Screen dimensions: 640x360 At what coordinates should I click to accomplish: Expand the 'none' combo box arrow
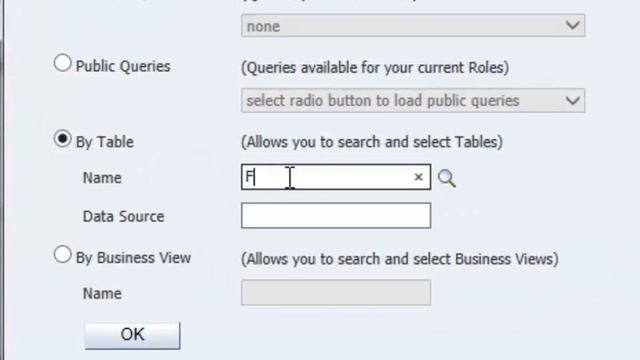point(573,25)
